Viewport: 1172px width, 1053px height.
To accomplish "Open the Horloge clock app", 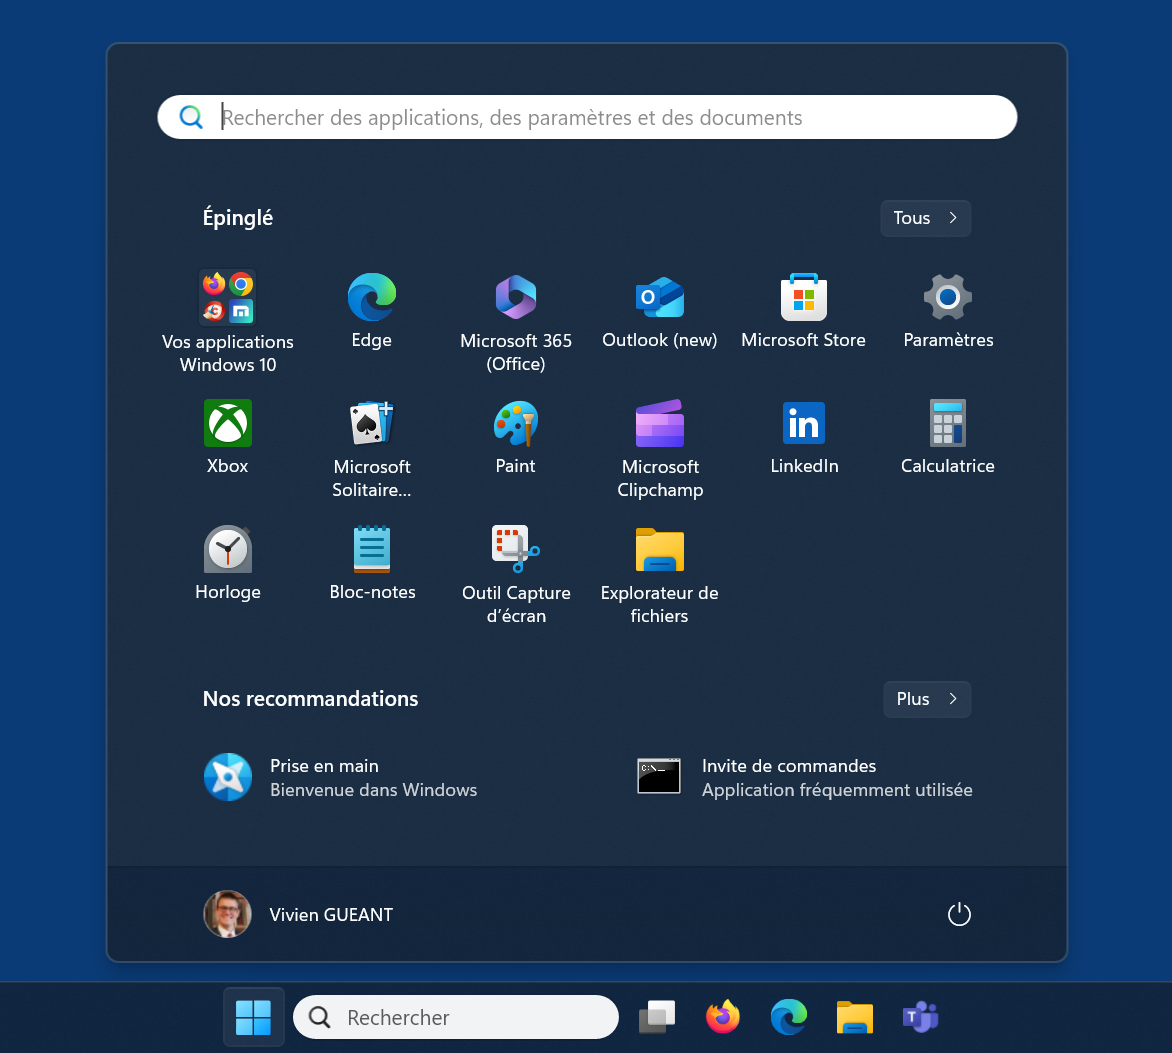I will pos(227,563).
